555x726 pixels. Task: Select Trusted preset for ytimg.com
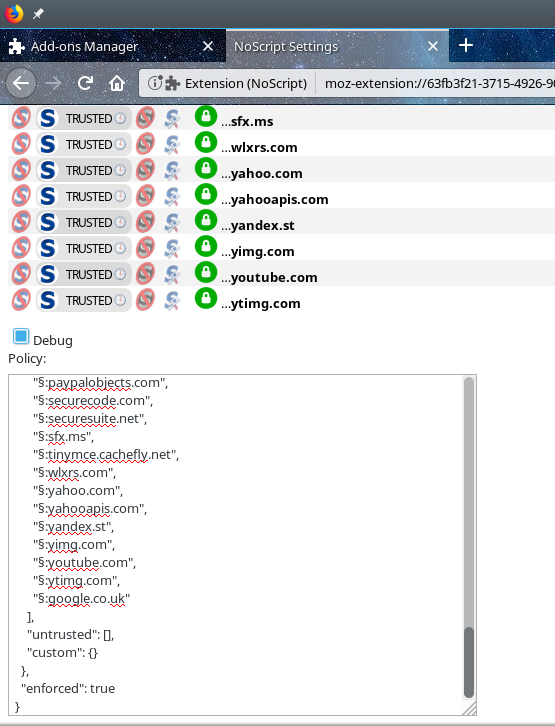coord(84,300)
